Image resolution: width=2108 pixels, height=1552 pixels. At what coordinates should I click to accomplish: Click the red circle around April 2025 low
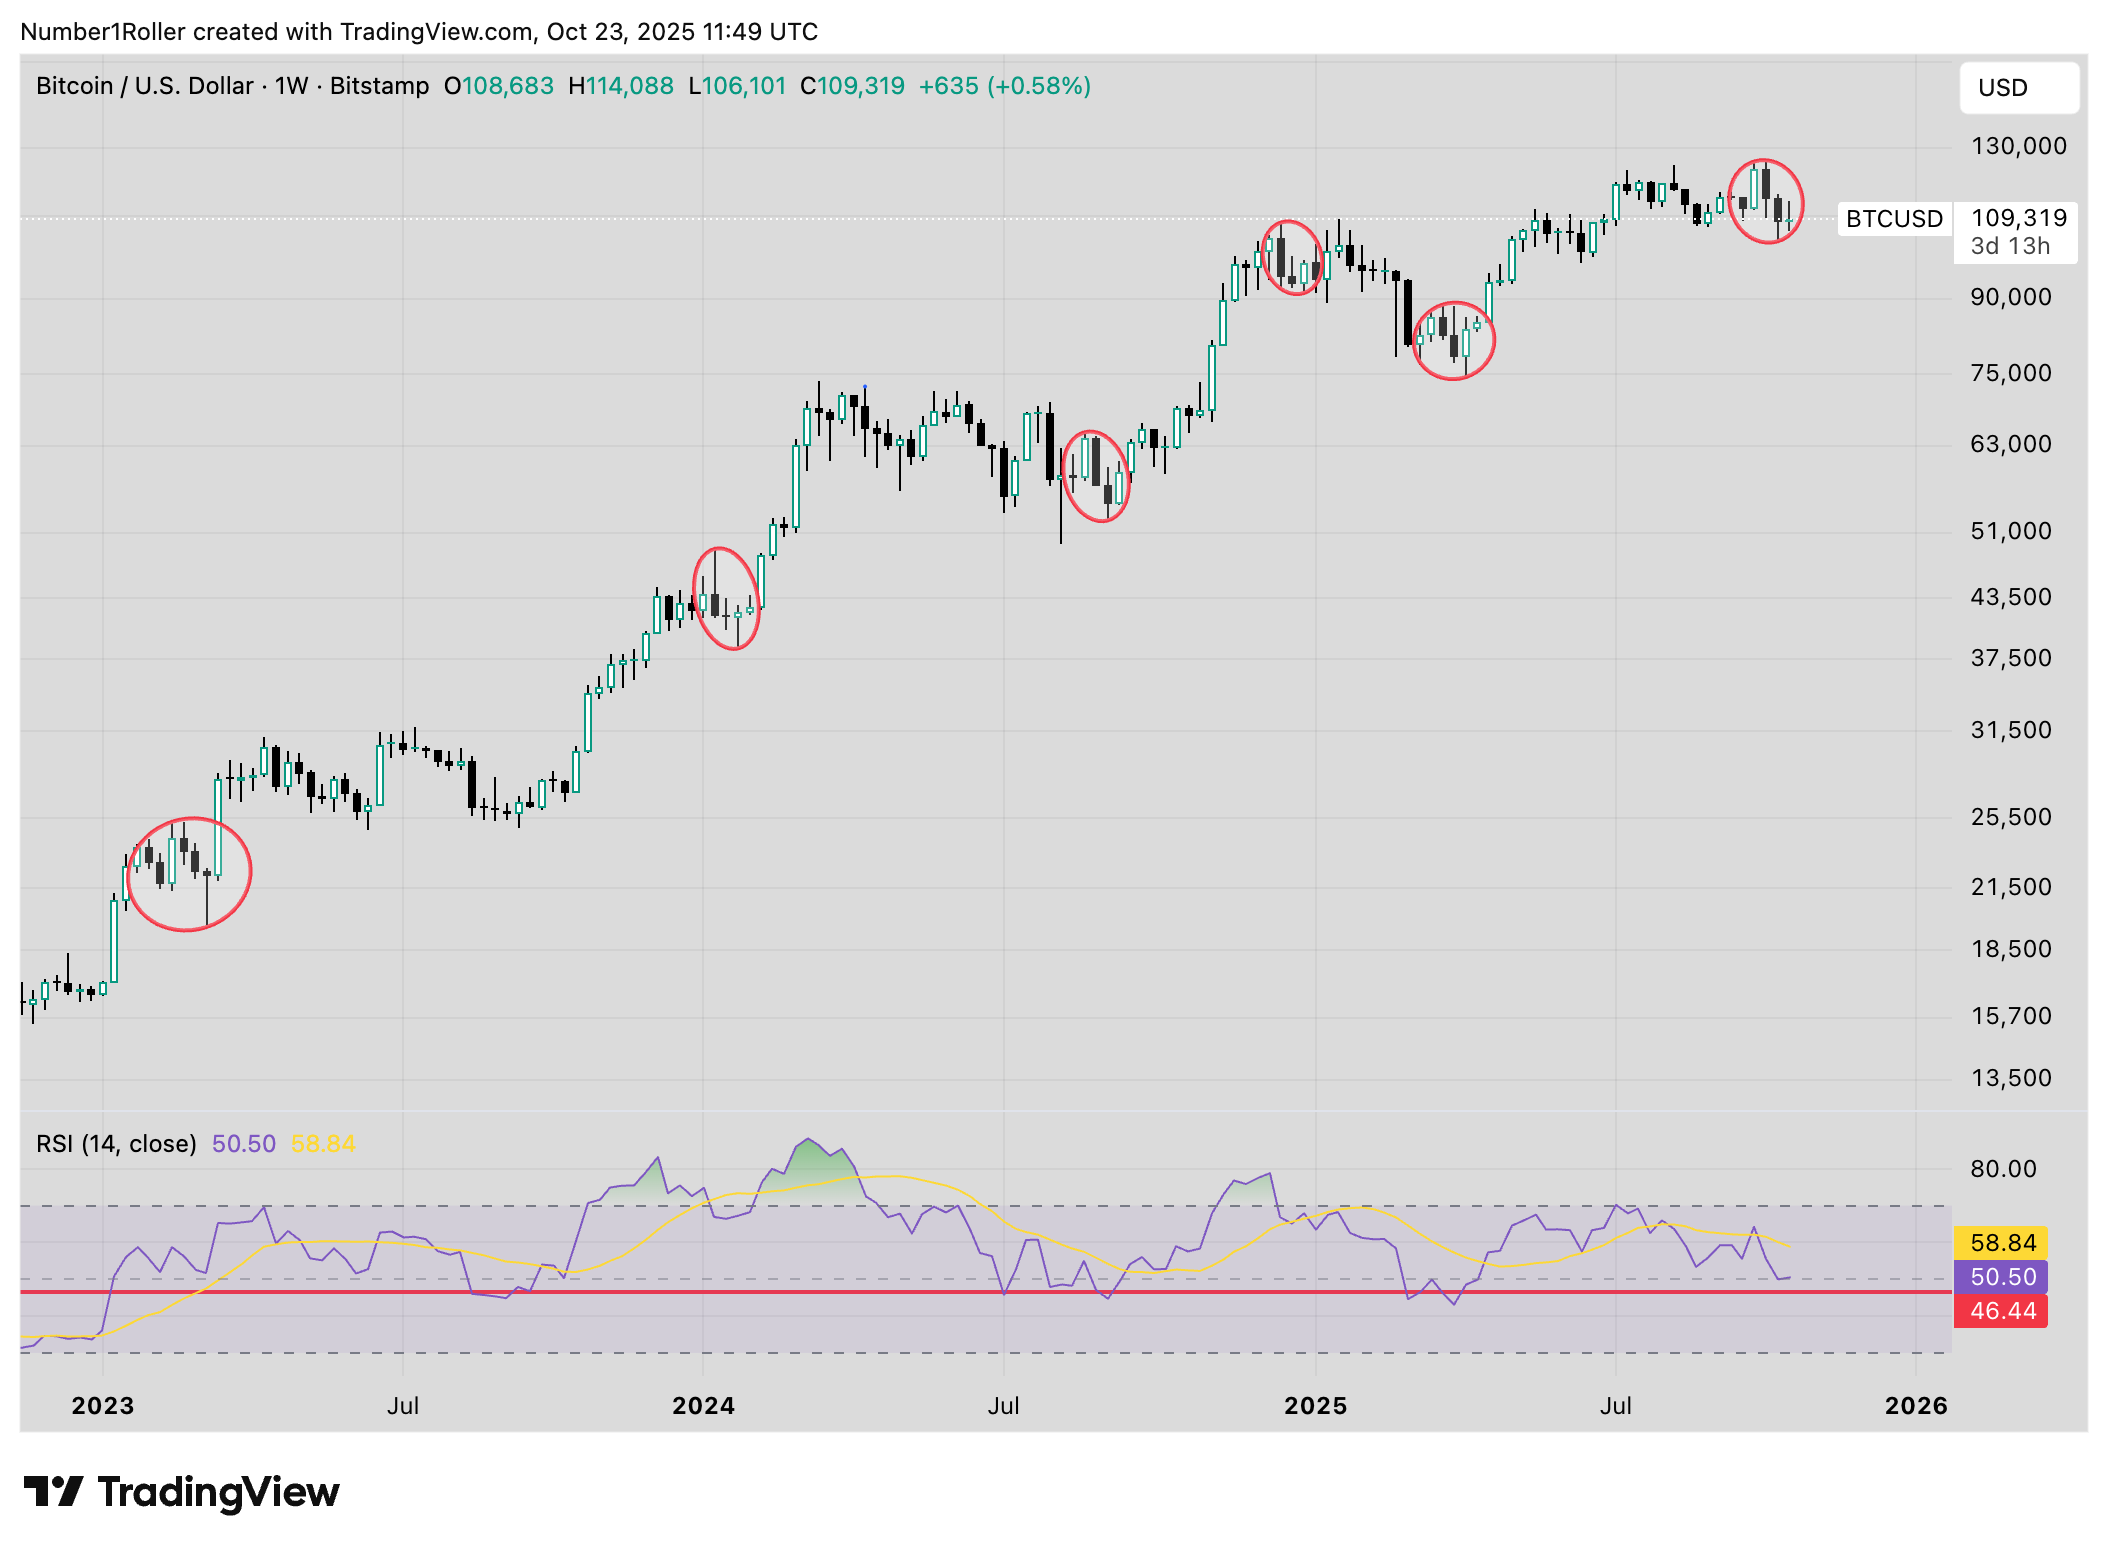pyautogui.click(x=1453, y=340)
